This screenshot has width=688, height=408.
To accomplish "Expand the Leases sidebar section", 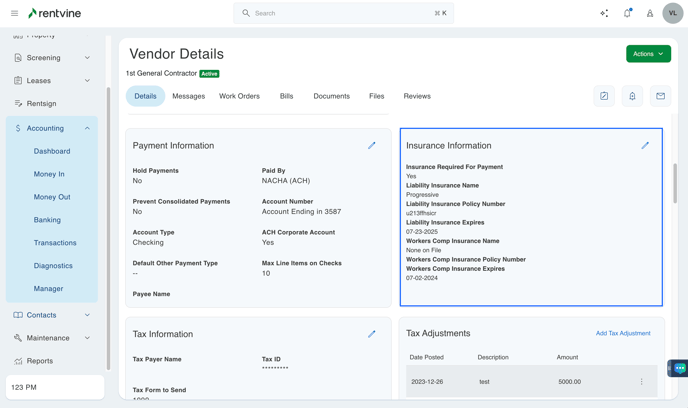I will [87, 81].
